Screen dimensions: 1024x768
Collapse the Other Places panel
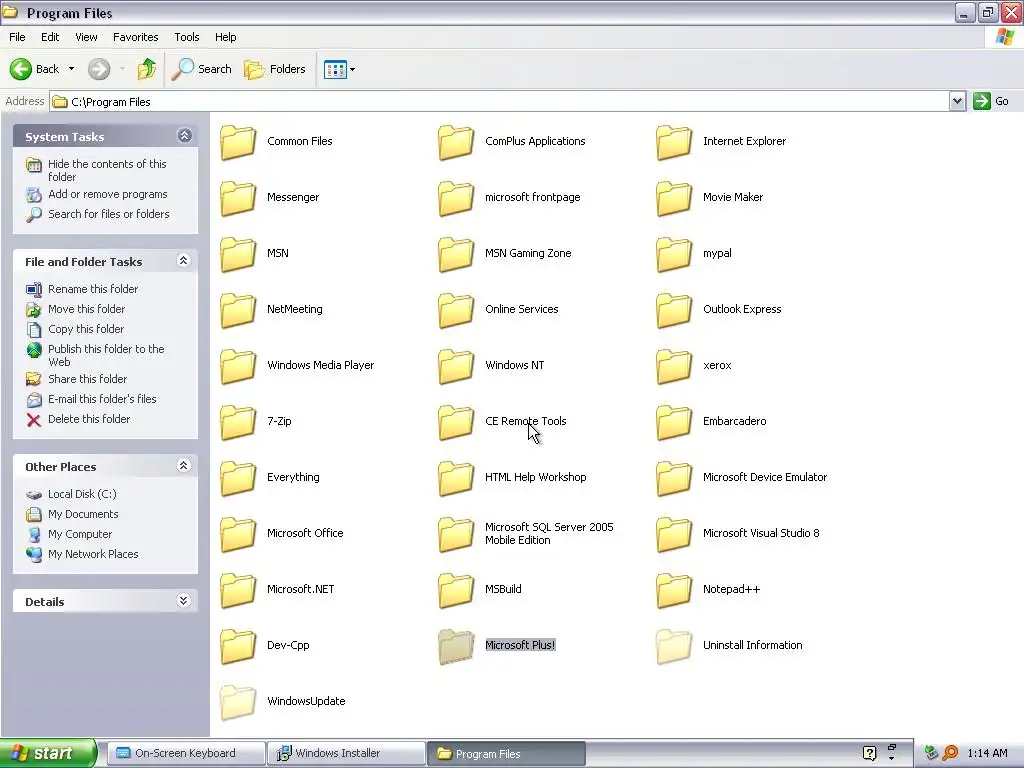pos(184,466)
